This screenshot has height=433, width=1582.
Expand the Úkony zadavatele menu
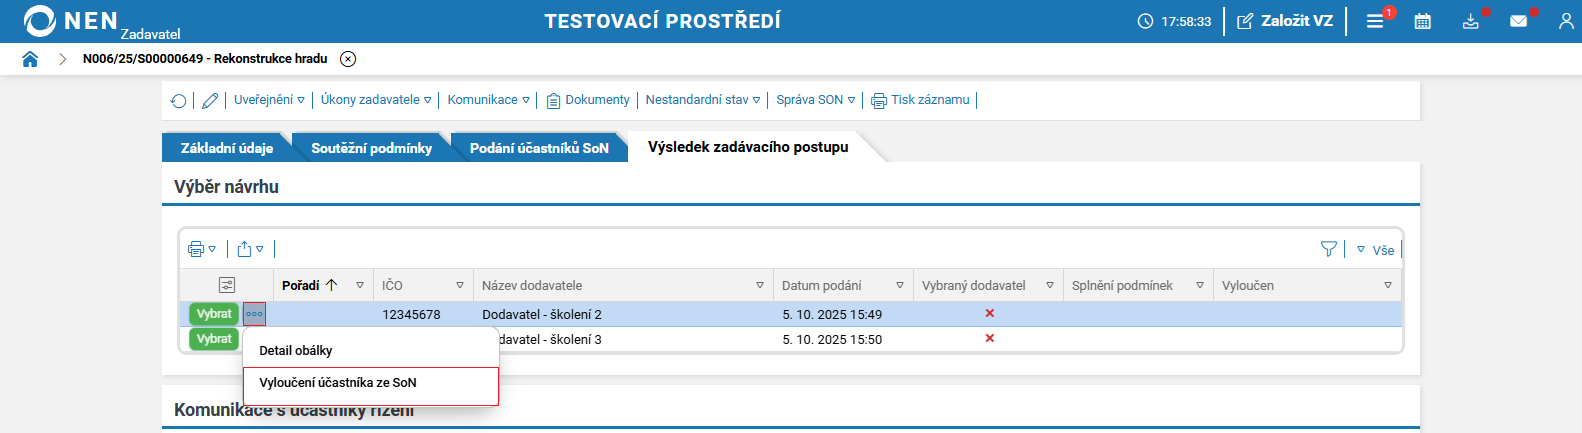point(375,100)
